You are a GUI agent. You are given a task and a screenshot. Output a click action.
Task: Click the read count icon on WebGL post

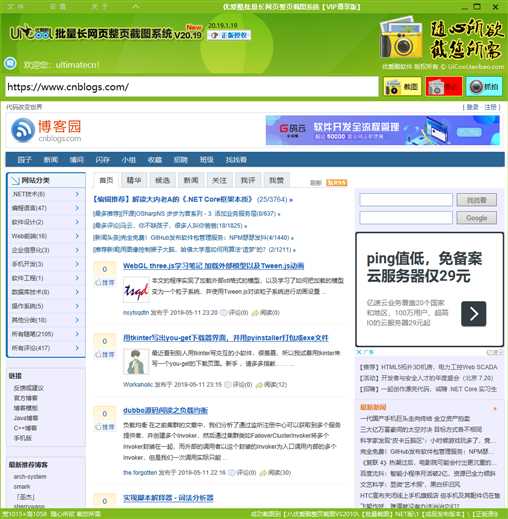click(x=255, y=313)
